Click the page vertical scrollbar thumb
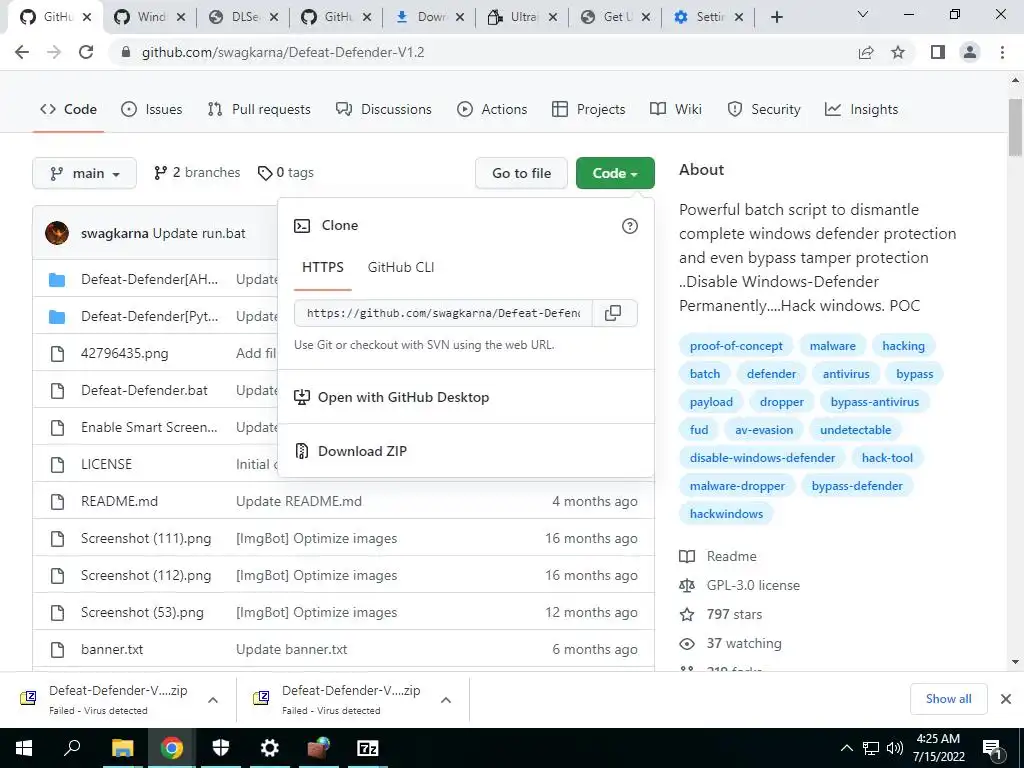1024x768 pixels. (x=1015, y=128)
